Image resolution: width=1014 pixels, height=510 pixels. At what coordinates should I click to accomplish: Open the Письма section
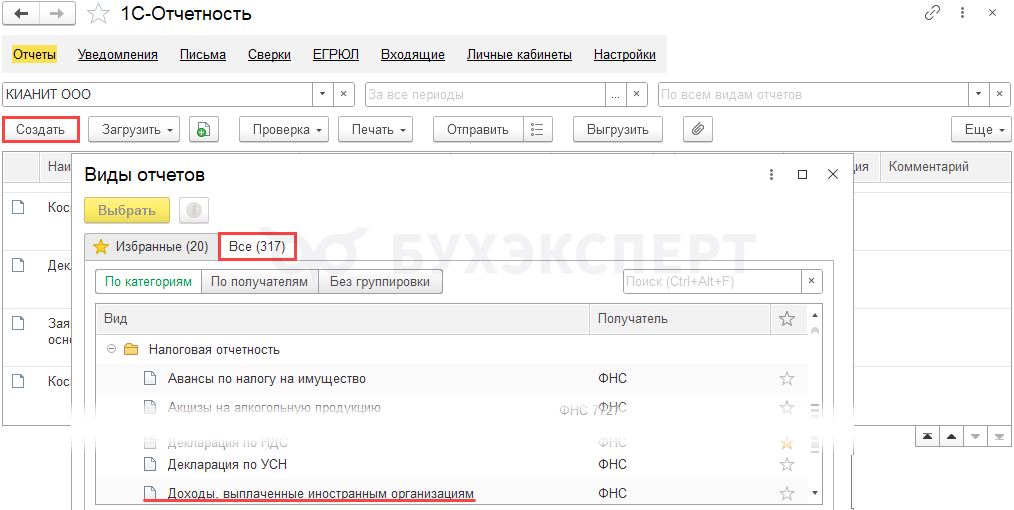tap(203, 55)
